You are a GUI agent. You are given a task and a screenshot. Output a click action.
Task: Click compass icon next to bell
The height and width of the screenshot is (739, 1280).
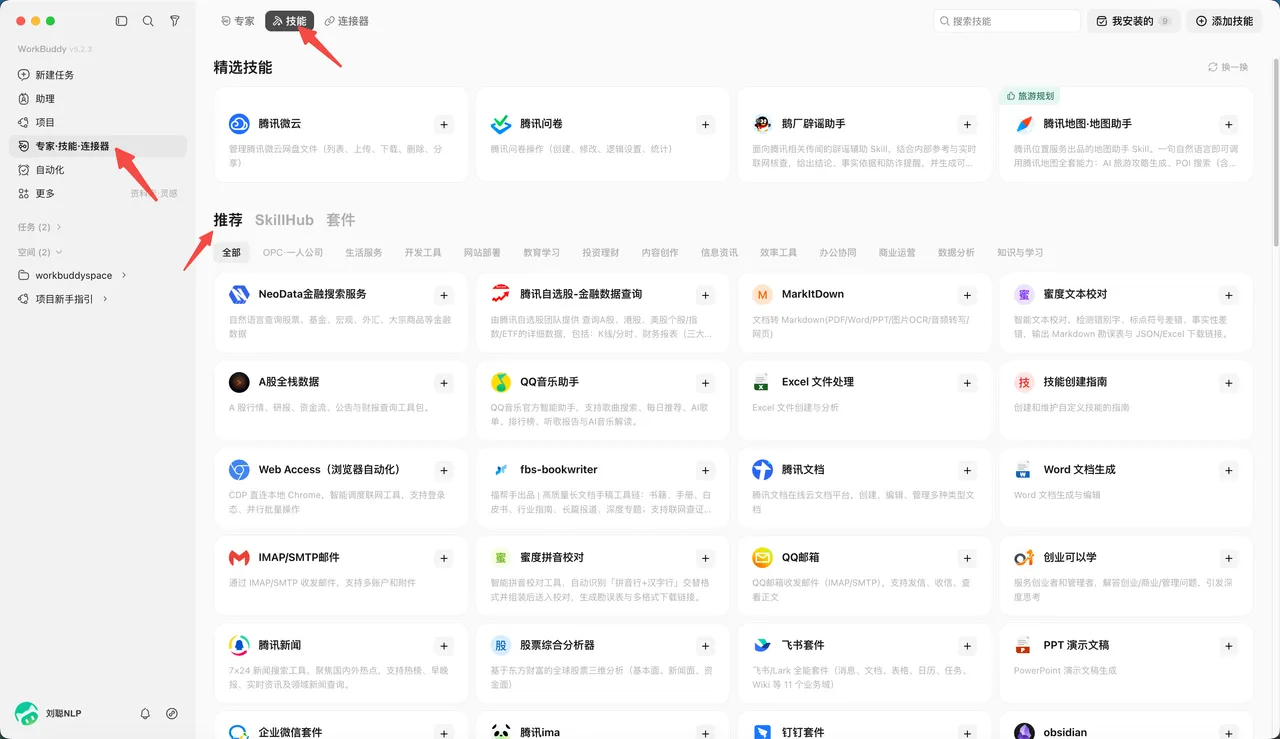pyautogui.click(x=172, y=714)
